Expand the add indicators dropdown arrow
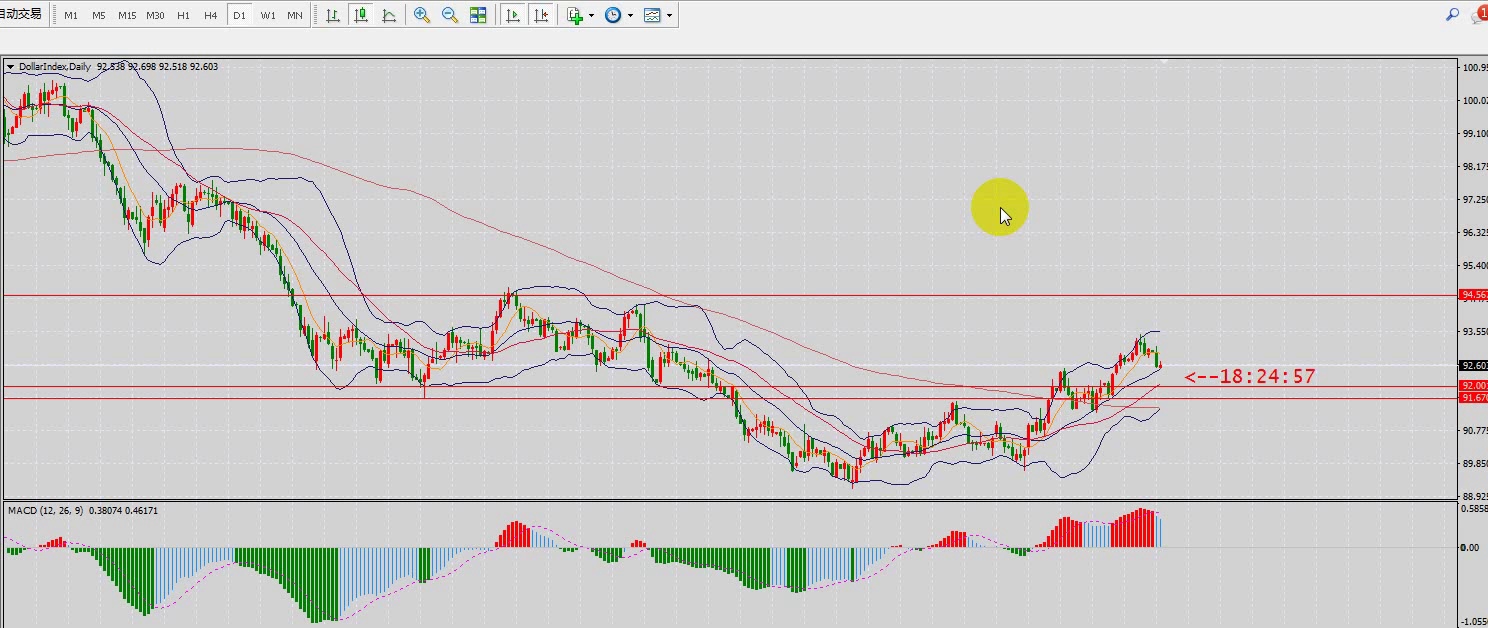The image size is (1488, 628). click(x=592, y=16)
